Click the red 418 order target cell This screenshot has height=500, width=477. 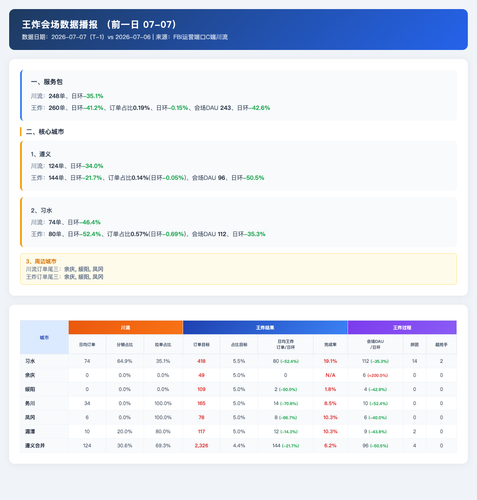(x=201, y=361)
